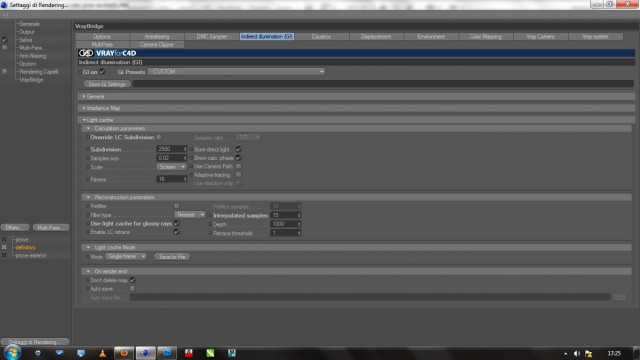Toggle Enable LC retrace checkbox
This screenshot has width=640, height=360.
[x=177, y=232]
